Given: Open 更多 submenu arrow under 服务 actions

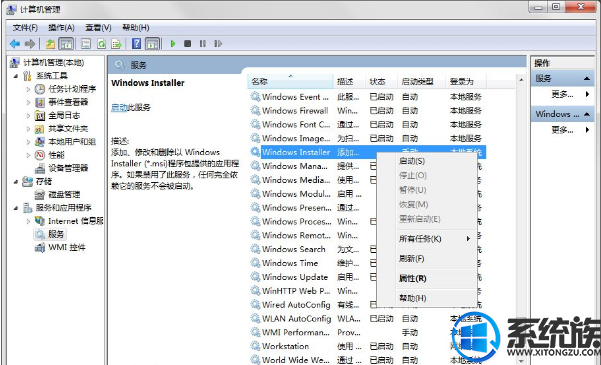Looking at the screenshot, I should tap(587, 94).
